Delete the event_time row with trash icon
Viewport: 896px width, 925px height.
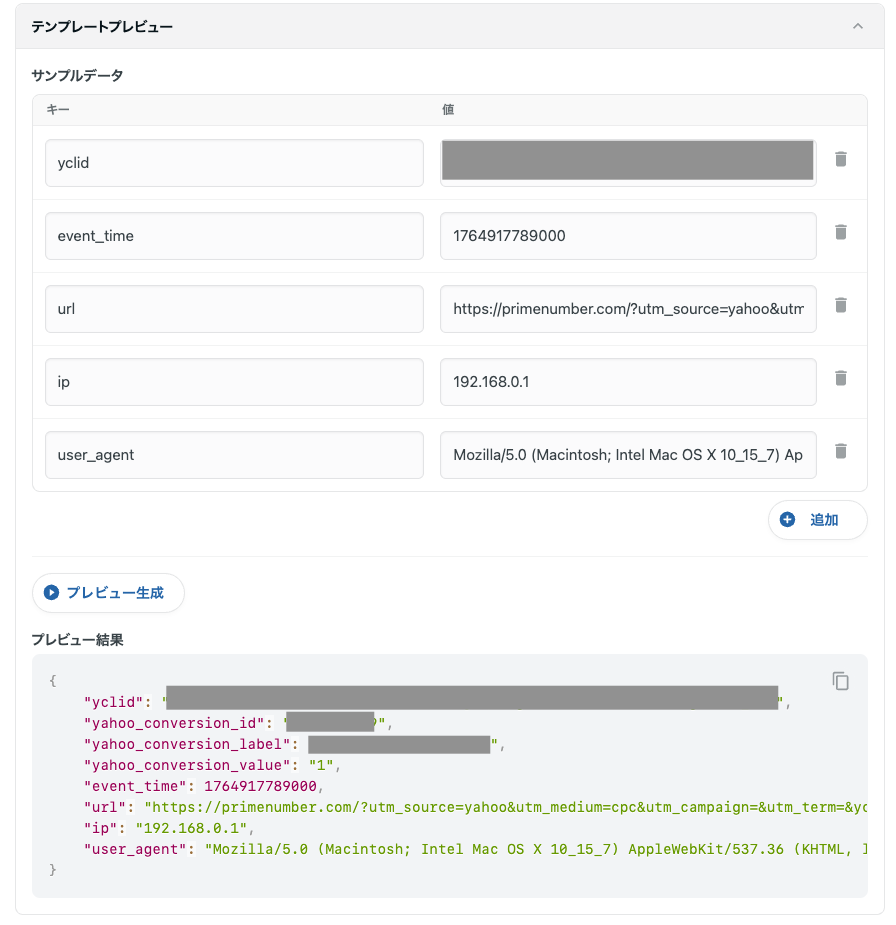coord(841,232)
